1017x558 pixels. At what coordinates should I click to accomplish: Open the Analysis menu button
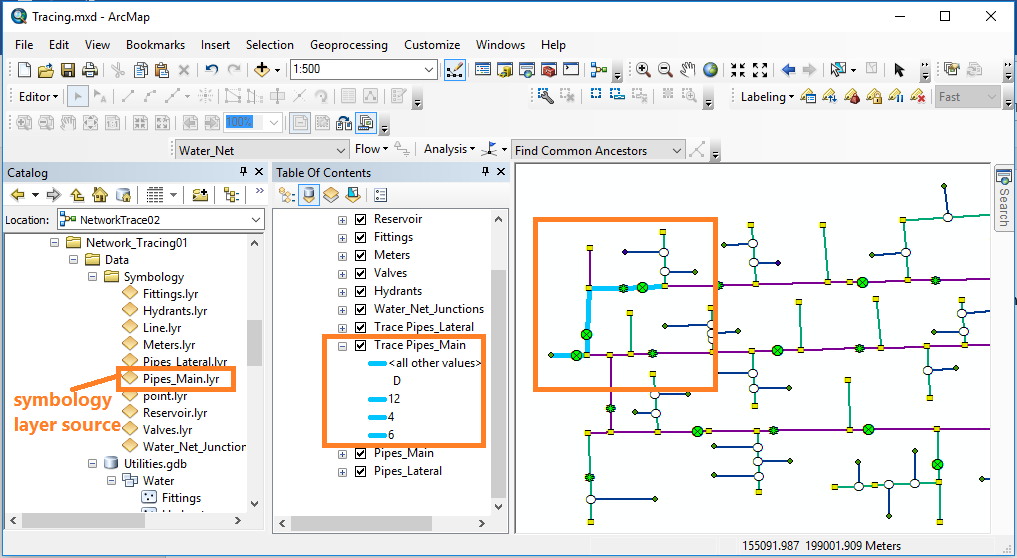(449, 149)
